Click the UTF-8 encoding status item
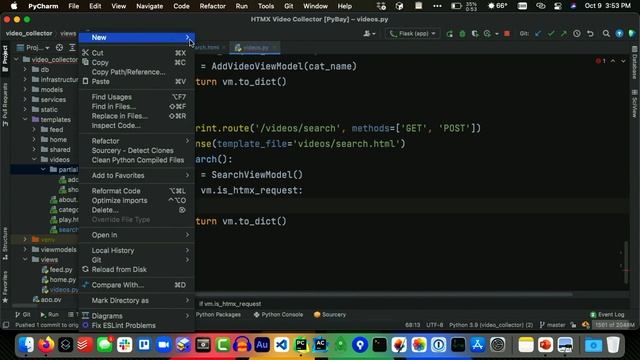This screenshot has height=360, width=640. click(x=435, y=325)
